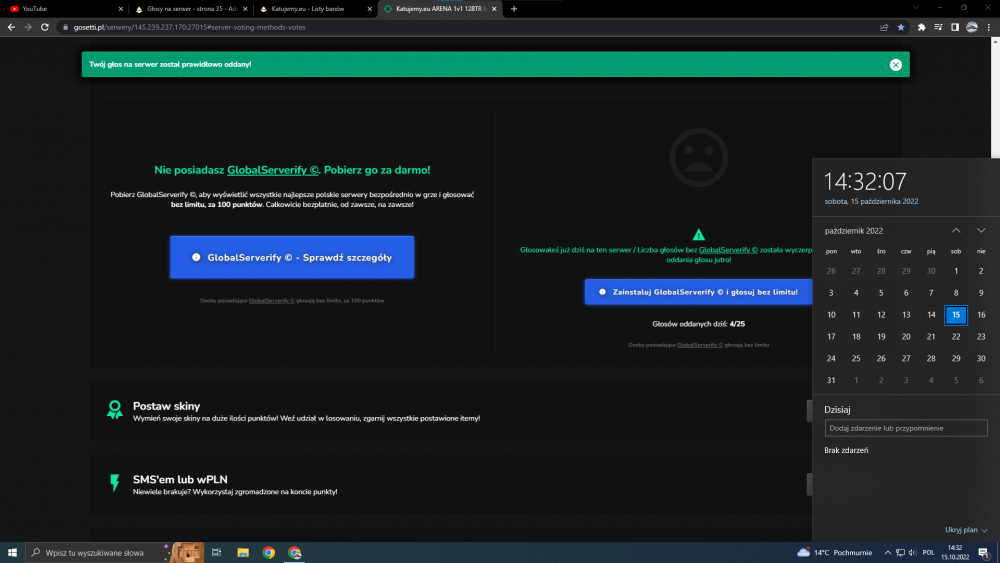Go to previous month in calendar
The width and height of the screenshot is (1000, 563).
coord(956,230)
